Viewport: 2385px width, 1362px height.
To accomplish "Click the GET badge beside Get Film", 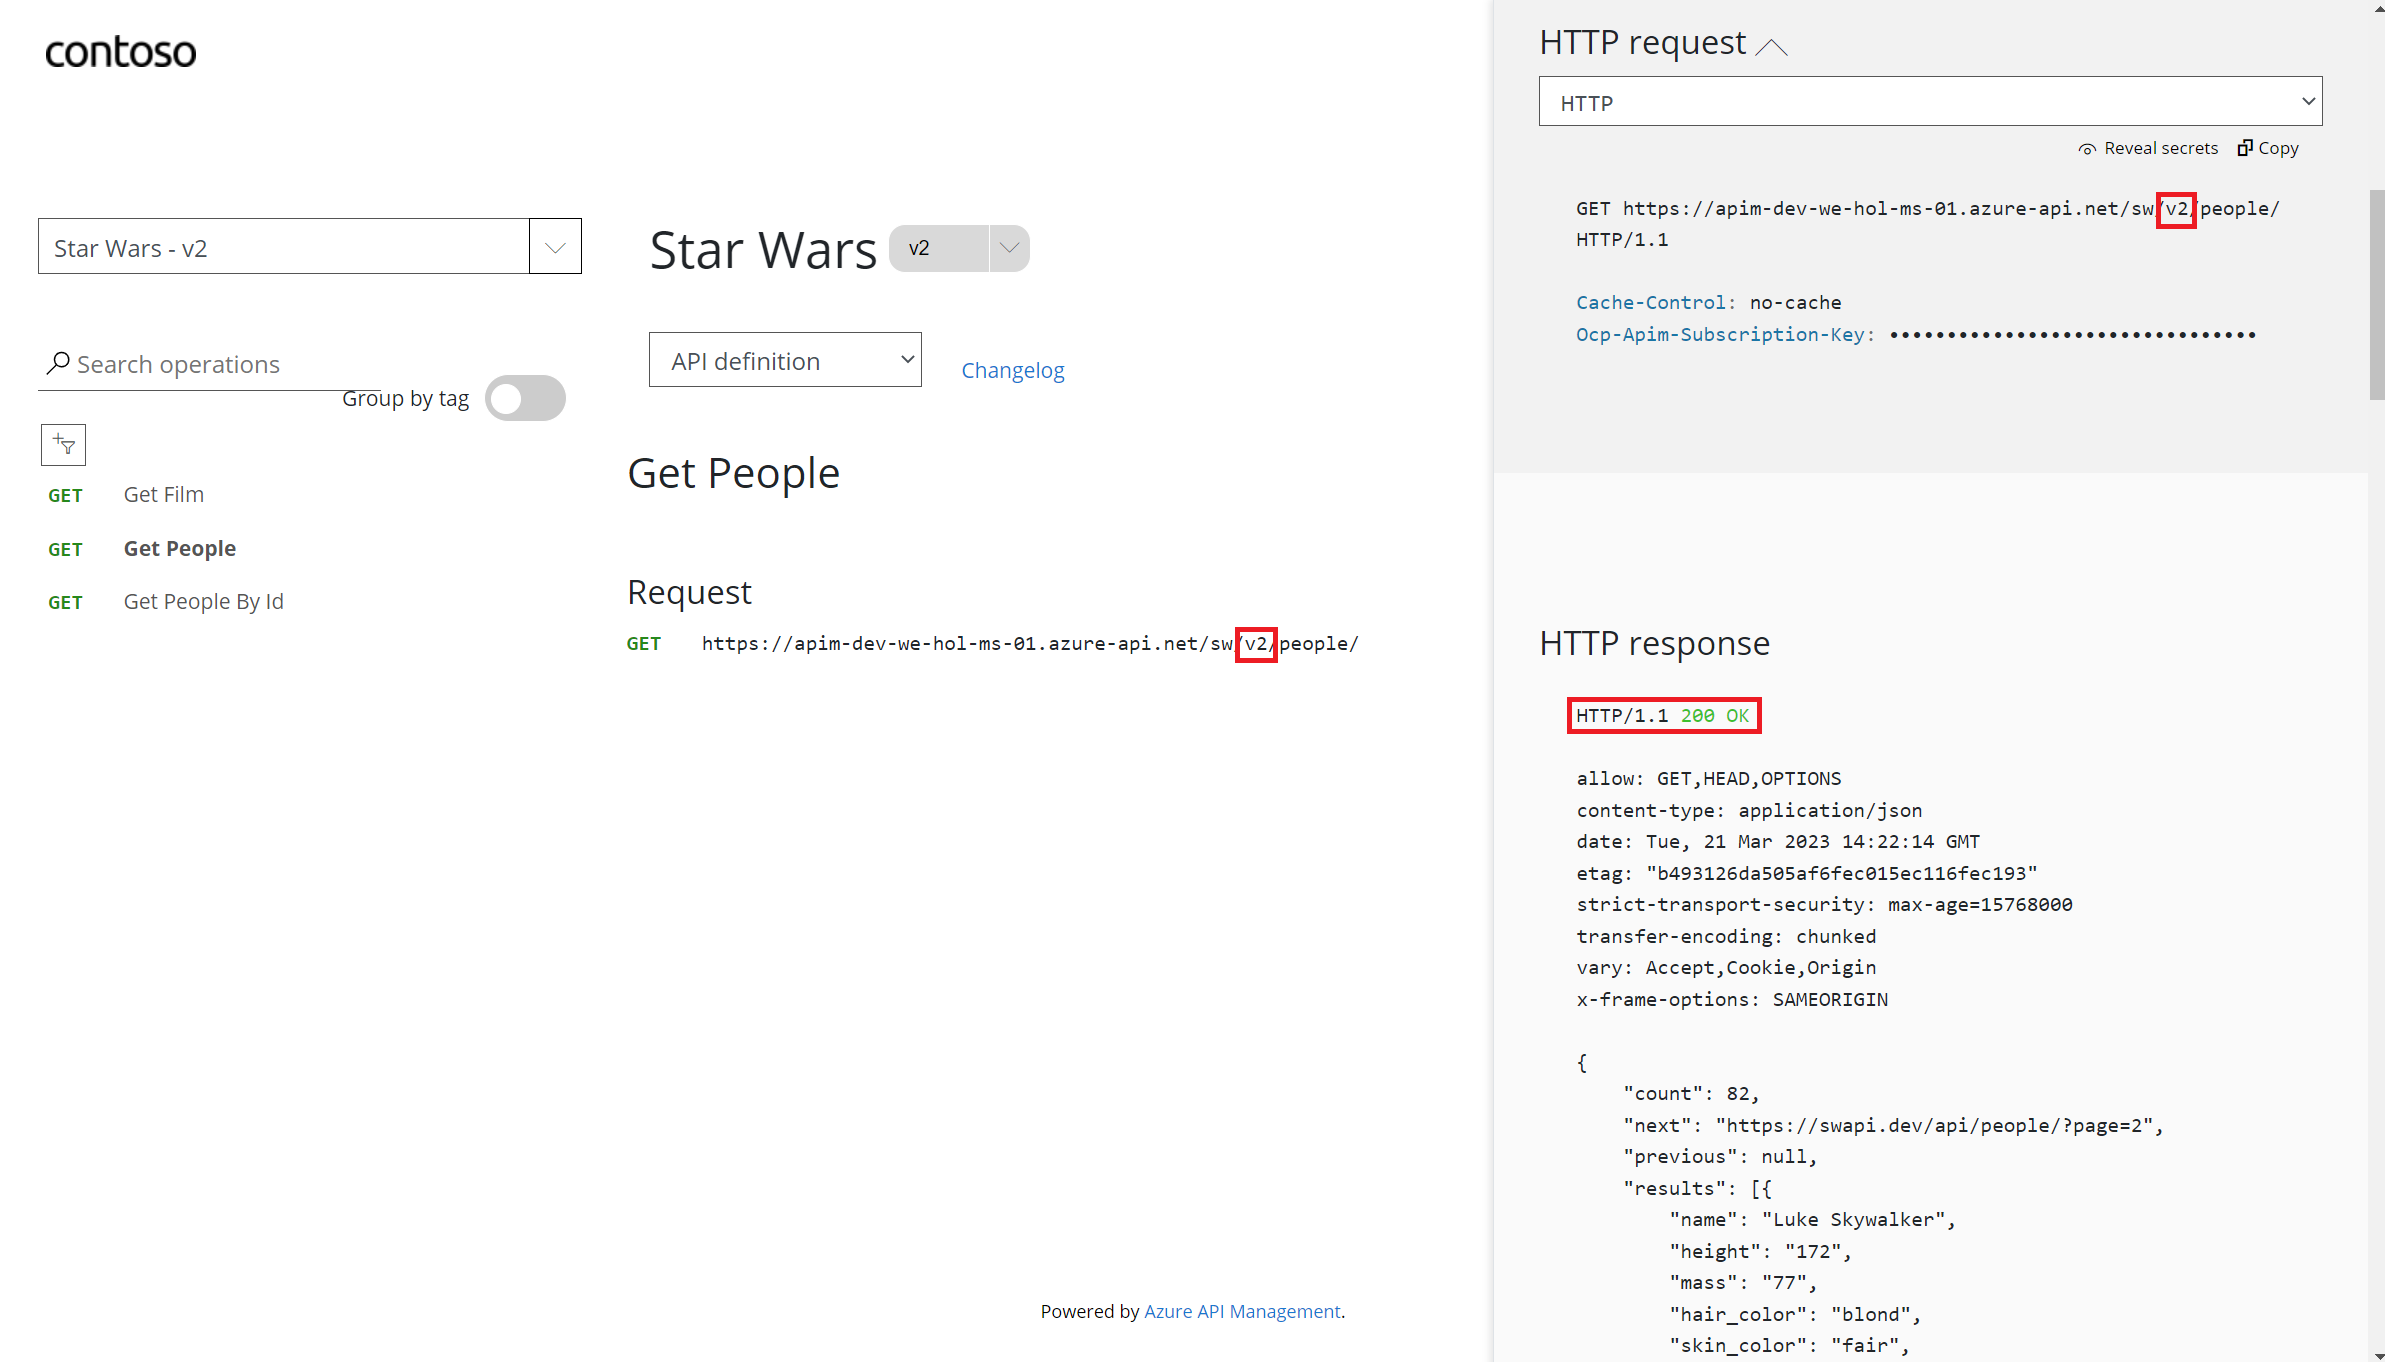I will pos(65,495).
